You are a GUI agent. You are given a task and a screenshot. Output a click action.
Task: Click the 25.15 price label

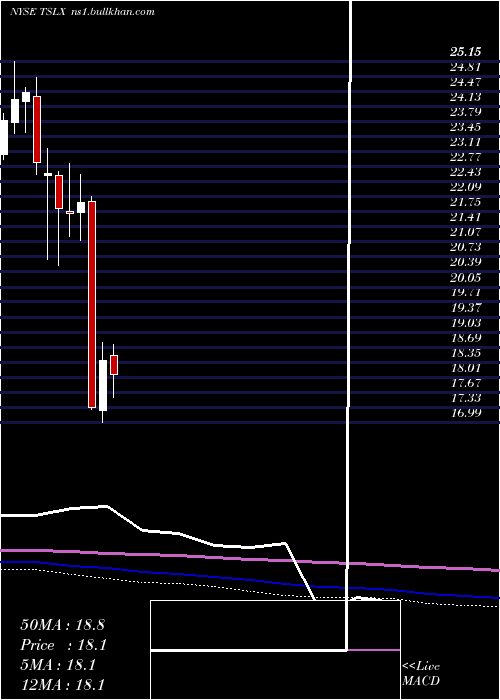pos(465,52)
